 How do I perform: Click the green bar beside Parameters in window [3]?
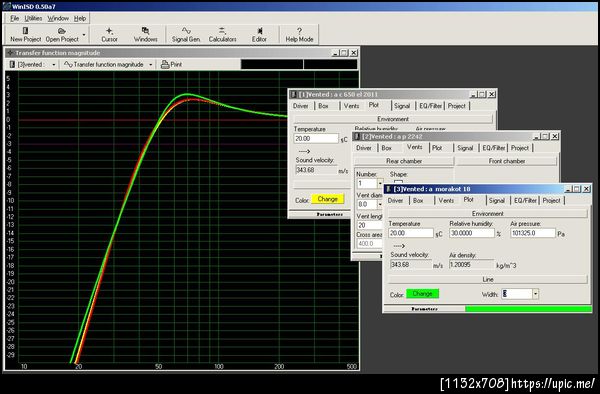[528, 309]
